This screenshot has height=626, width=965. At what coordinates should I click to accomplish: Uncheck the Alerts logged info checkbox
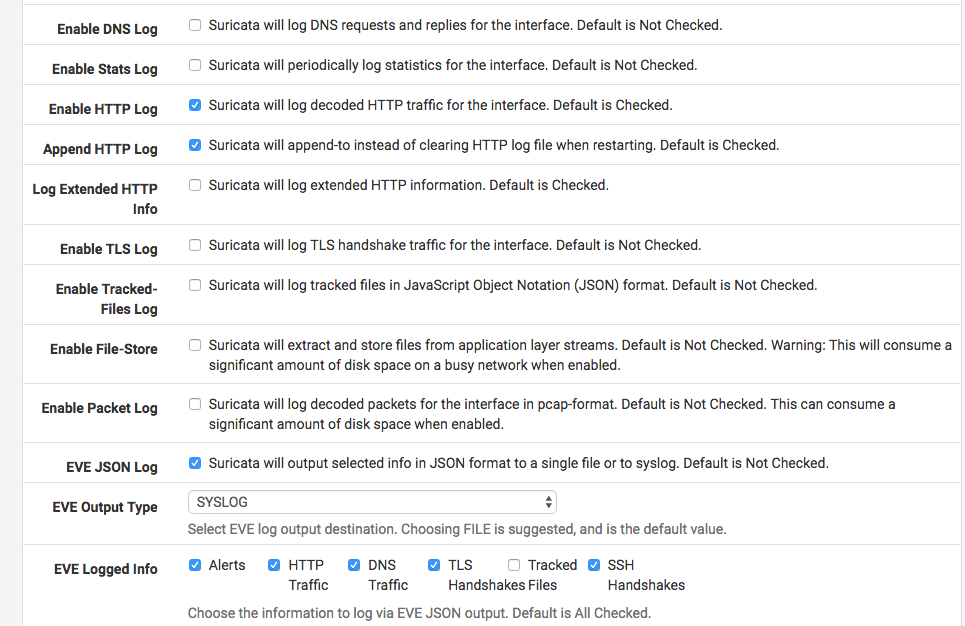click(x=195, y=565)
